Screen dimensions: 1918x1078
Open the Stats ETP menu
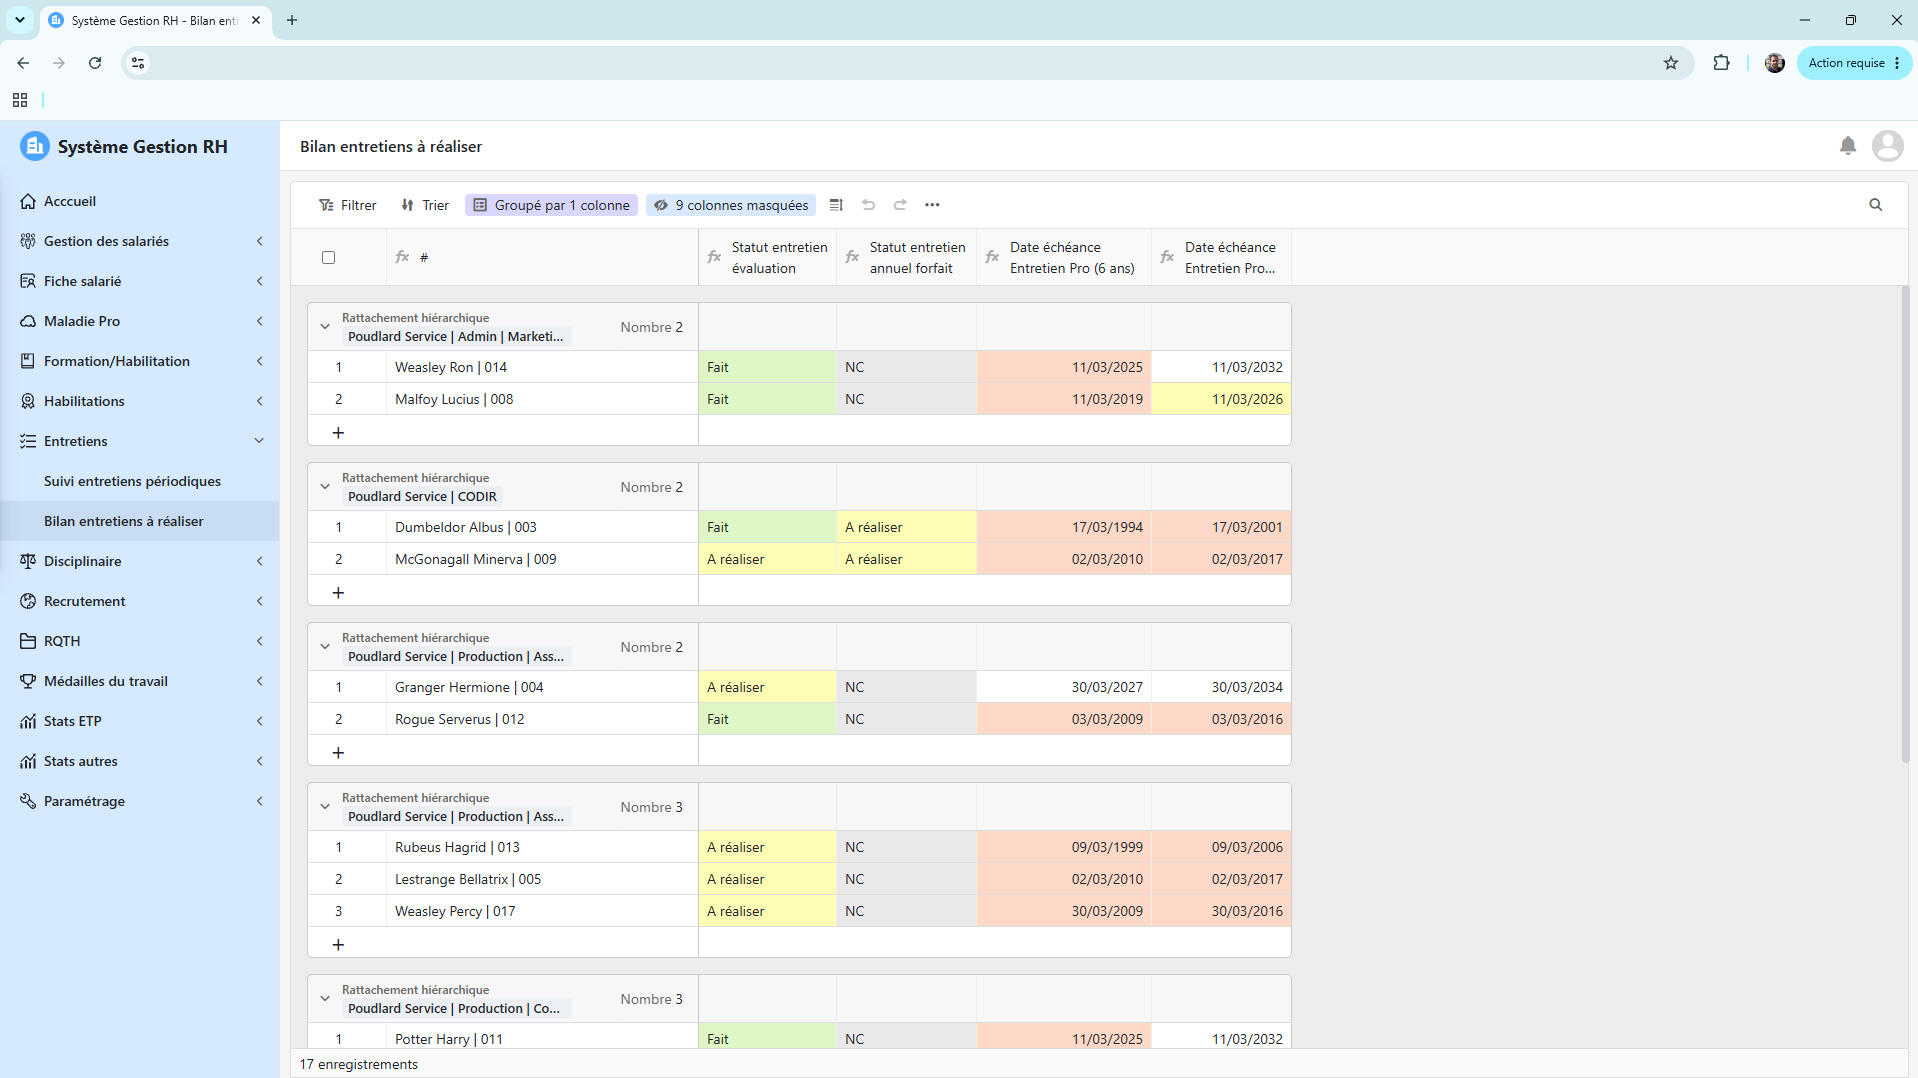(140, 721)
